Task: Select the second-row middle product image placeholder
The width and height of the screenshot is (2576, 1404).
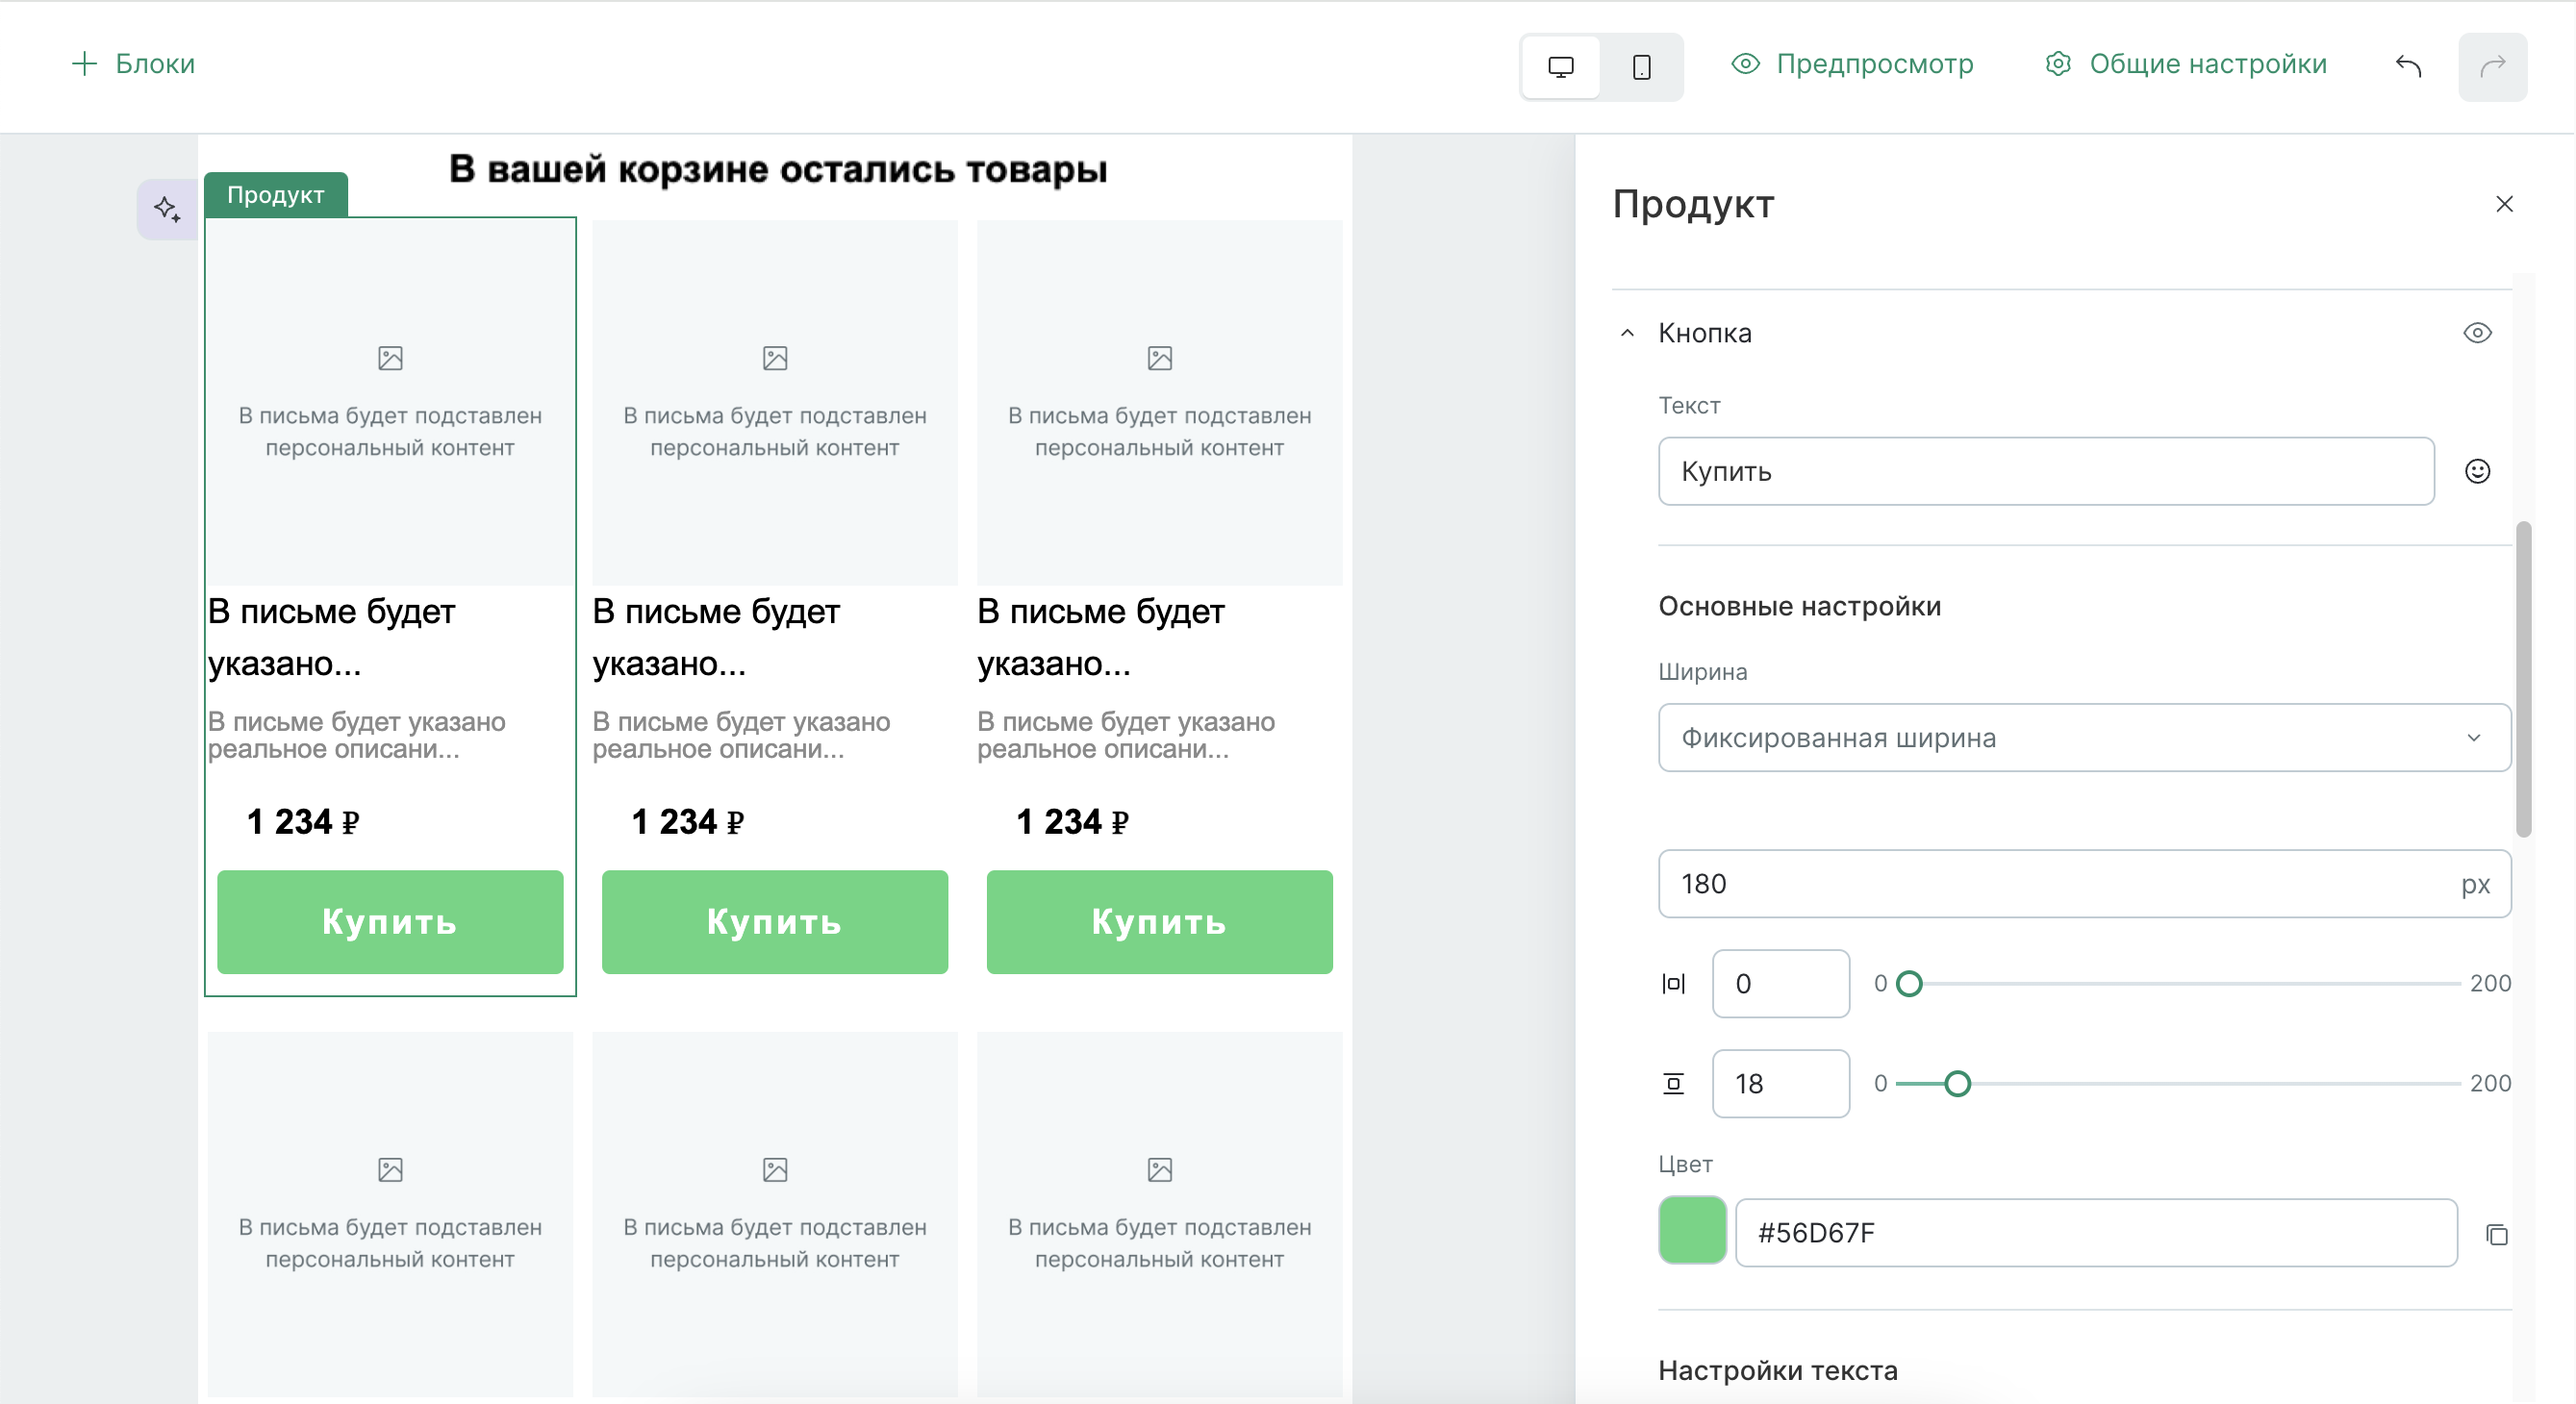Action: coord(774,1214)
